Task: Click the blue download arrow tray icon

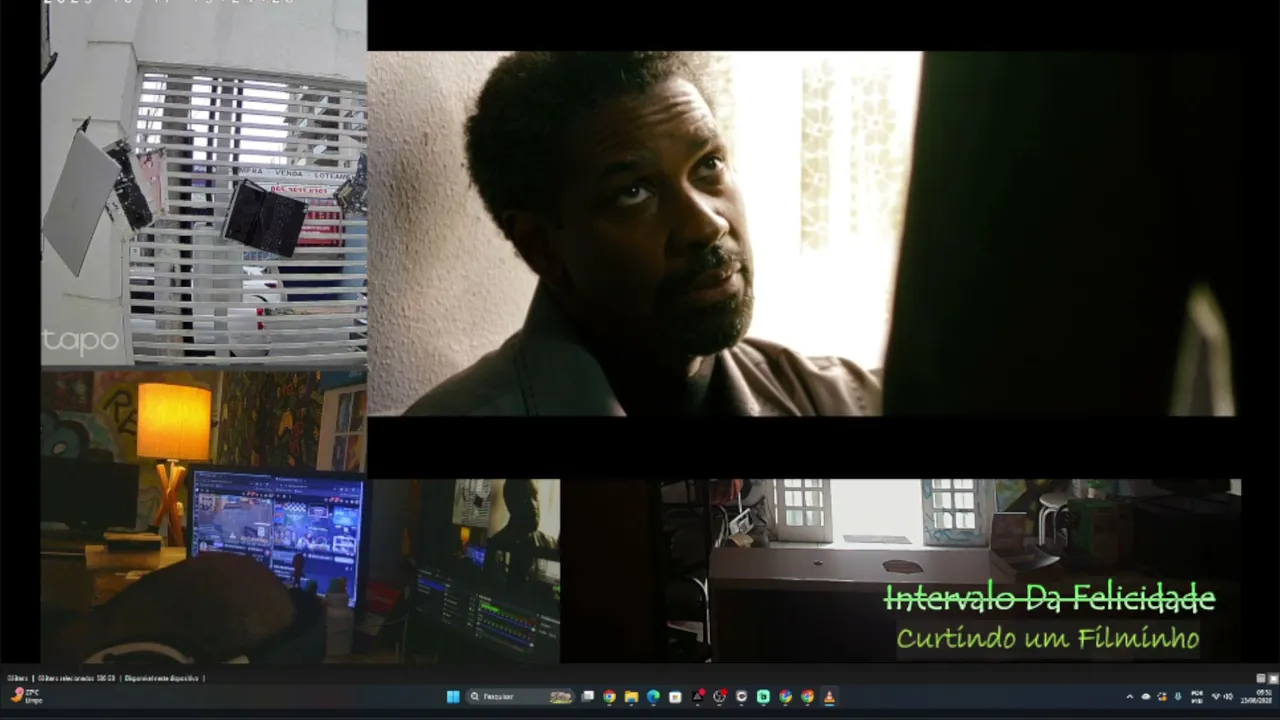Action: tap(1178, 697)
